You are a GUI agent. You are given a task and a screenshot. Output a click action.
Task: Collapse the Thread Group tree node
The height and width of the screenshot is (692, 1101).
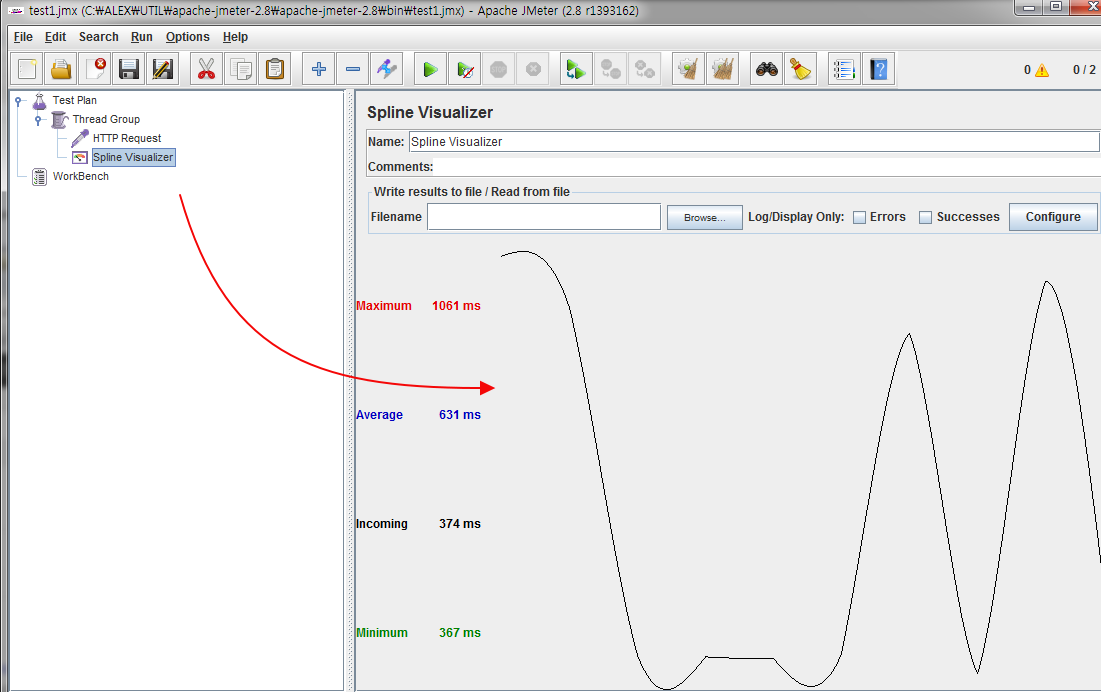38,120
